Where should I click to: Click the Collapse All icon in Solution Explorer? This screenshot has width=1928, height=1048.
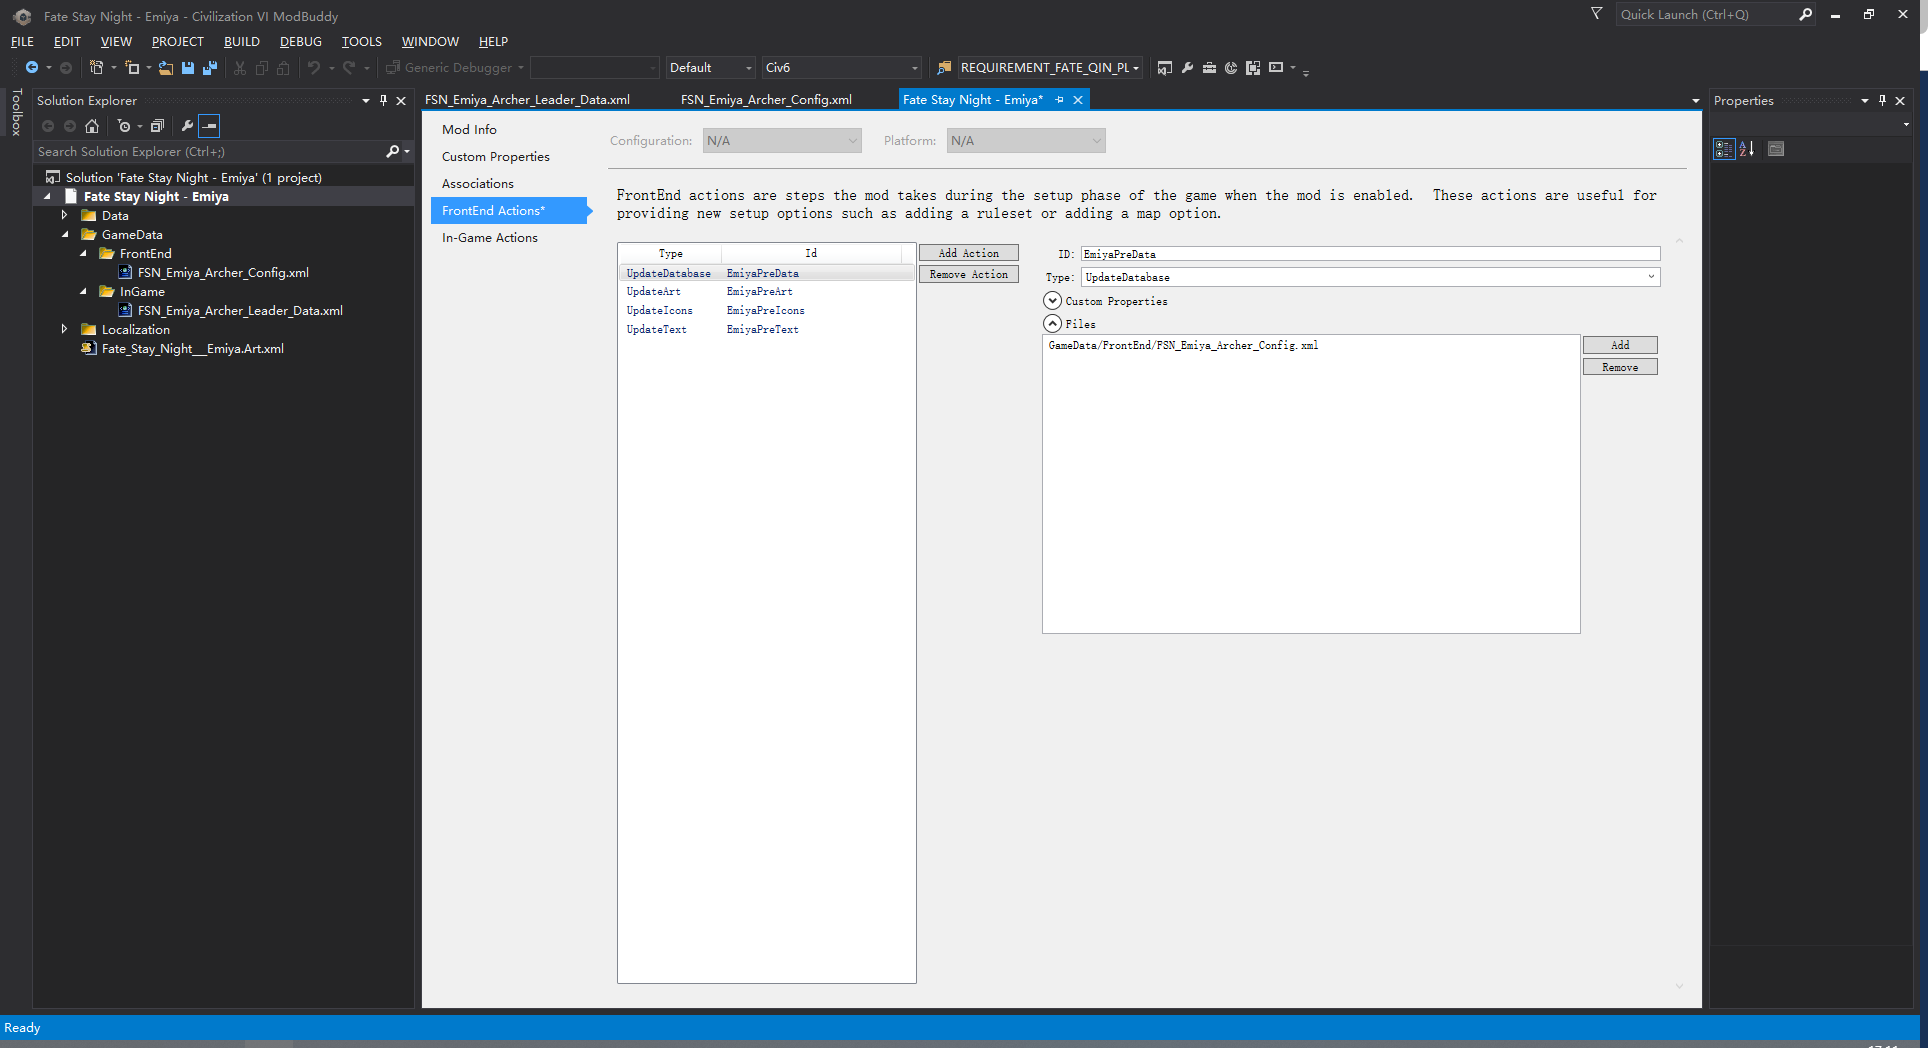tap(157, 126)
